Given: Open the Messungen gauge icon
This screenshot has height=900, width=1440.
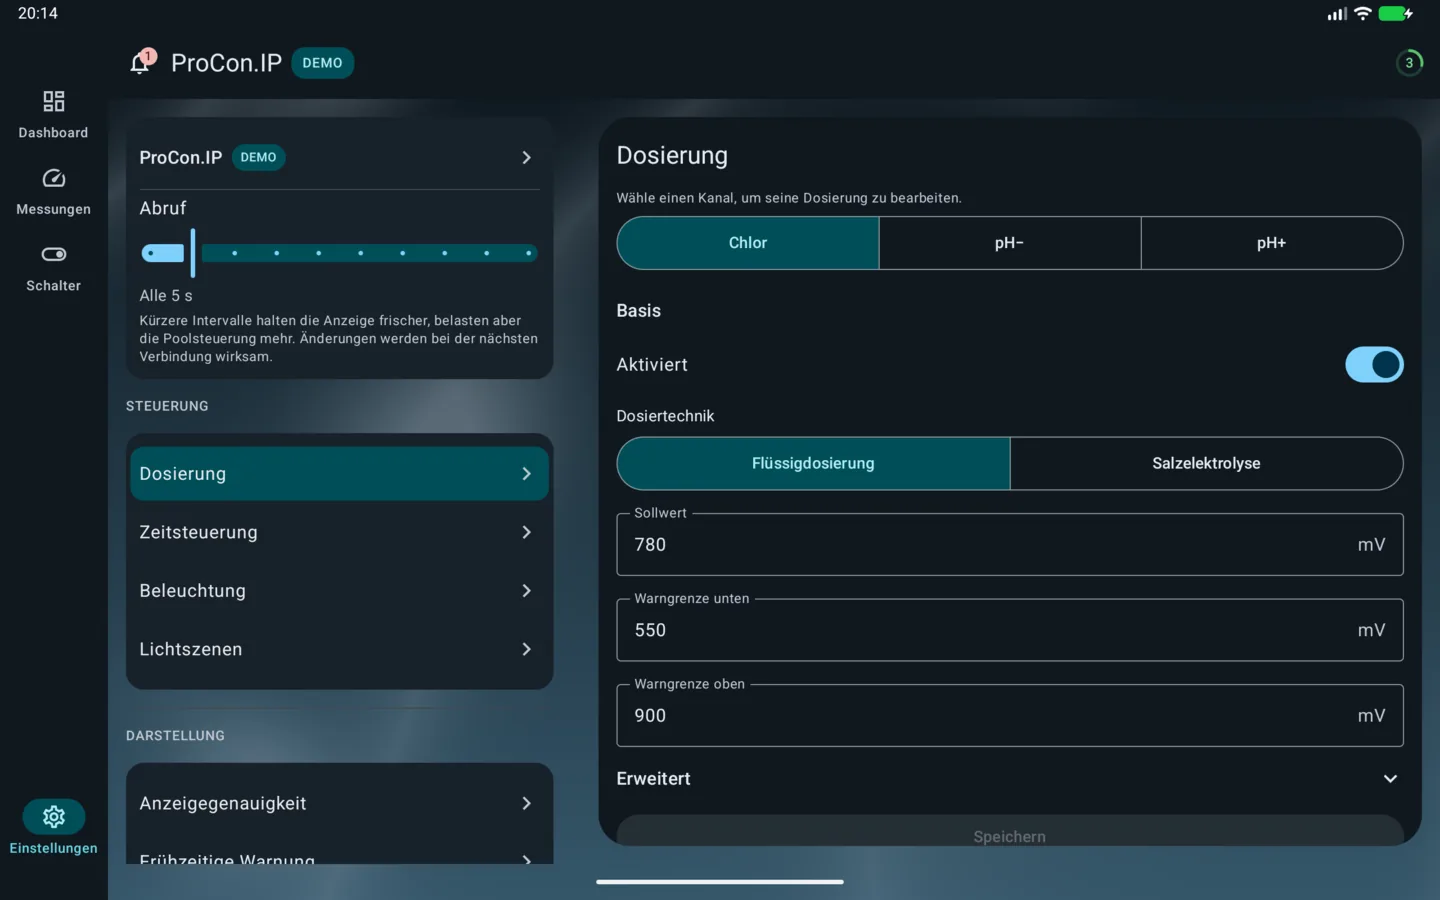Looking at the screenshot, I should 53,178.
